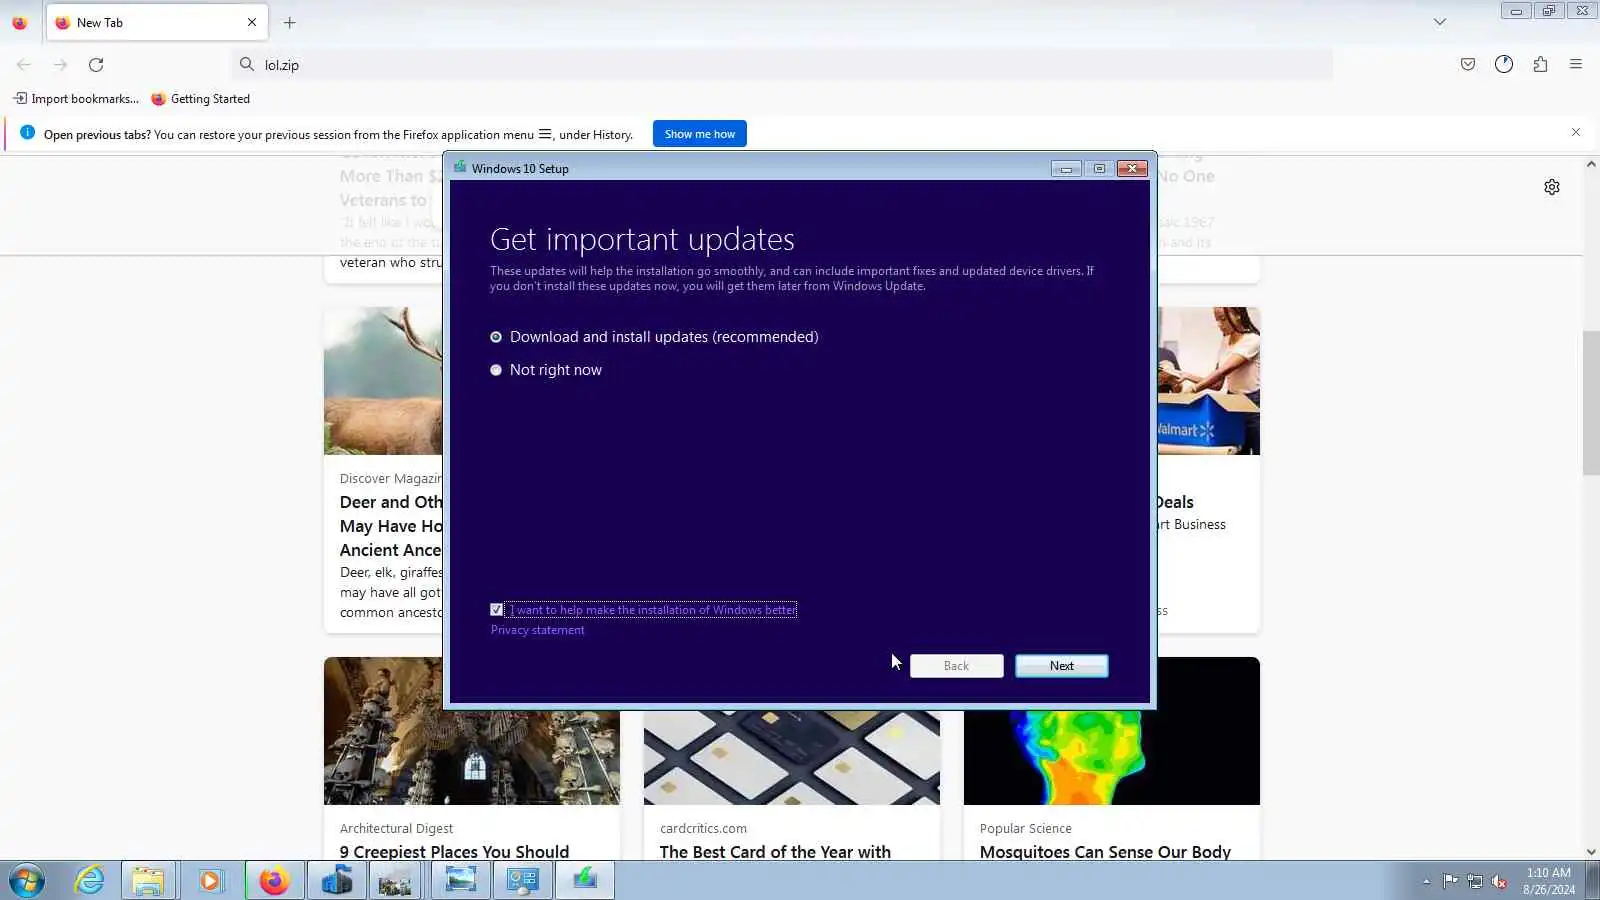This screenshot has height=900, width=1600.
Task: Launch Windows Media Player from taskbar
Action: [x=210, y=881]
